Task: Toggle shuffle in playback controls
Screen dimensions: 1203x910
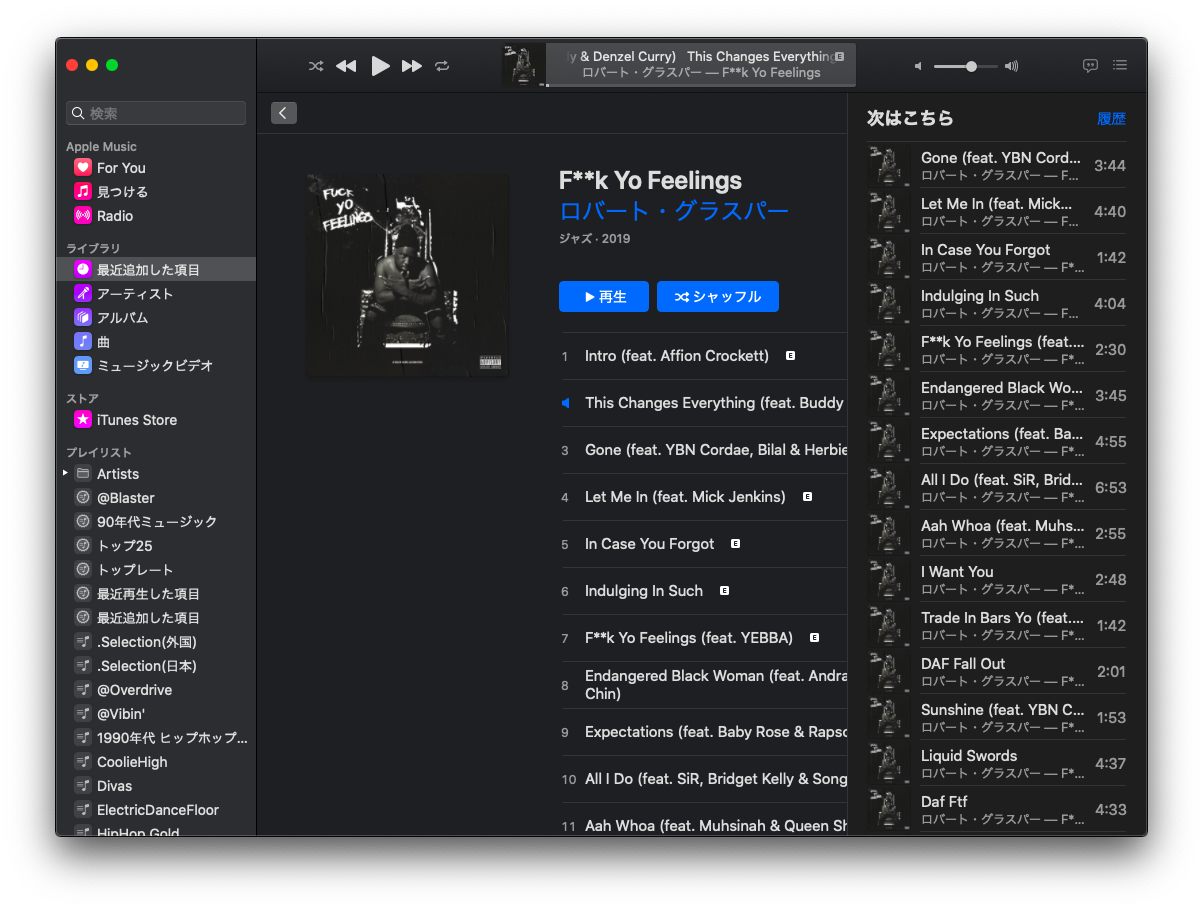Action: pos(316,66)
